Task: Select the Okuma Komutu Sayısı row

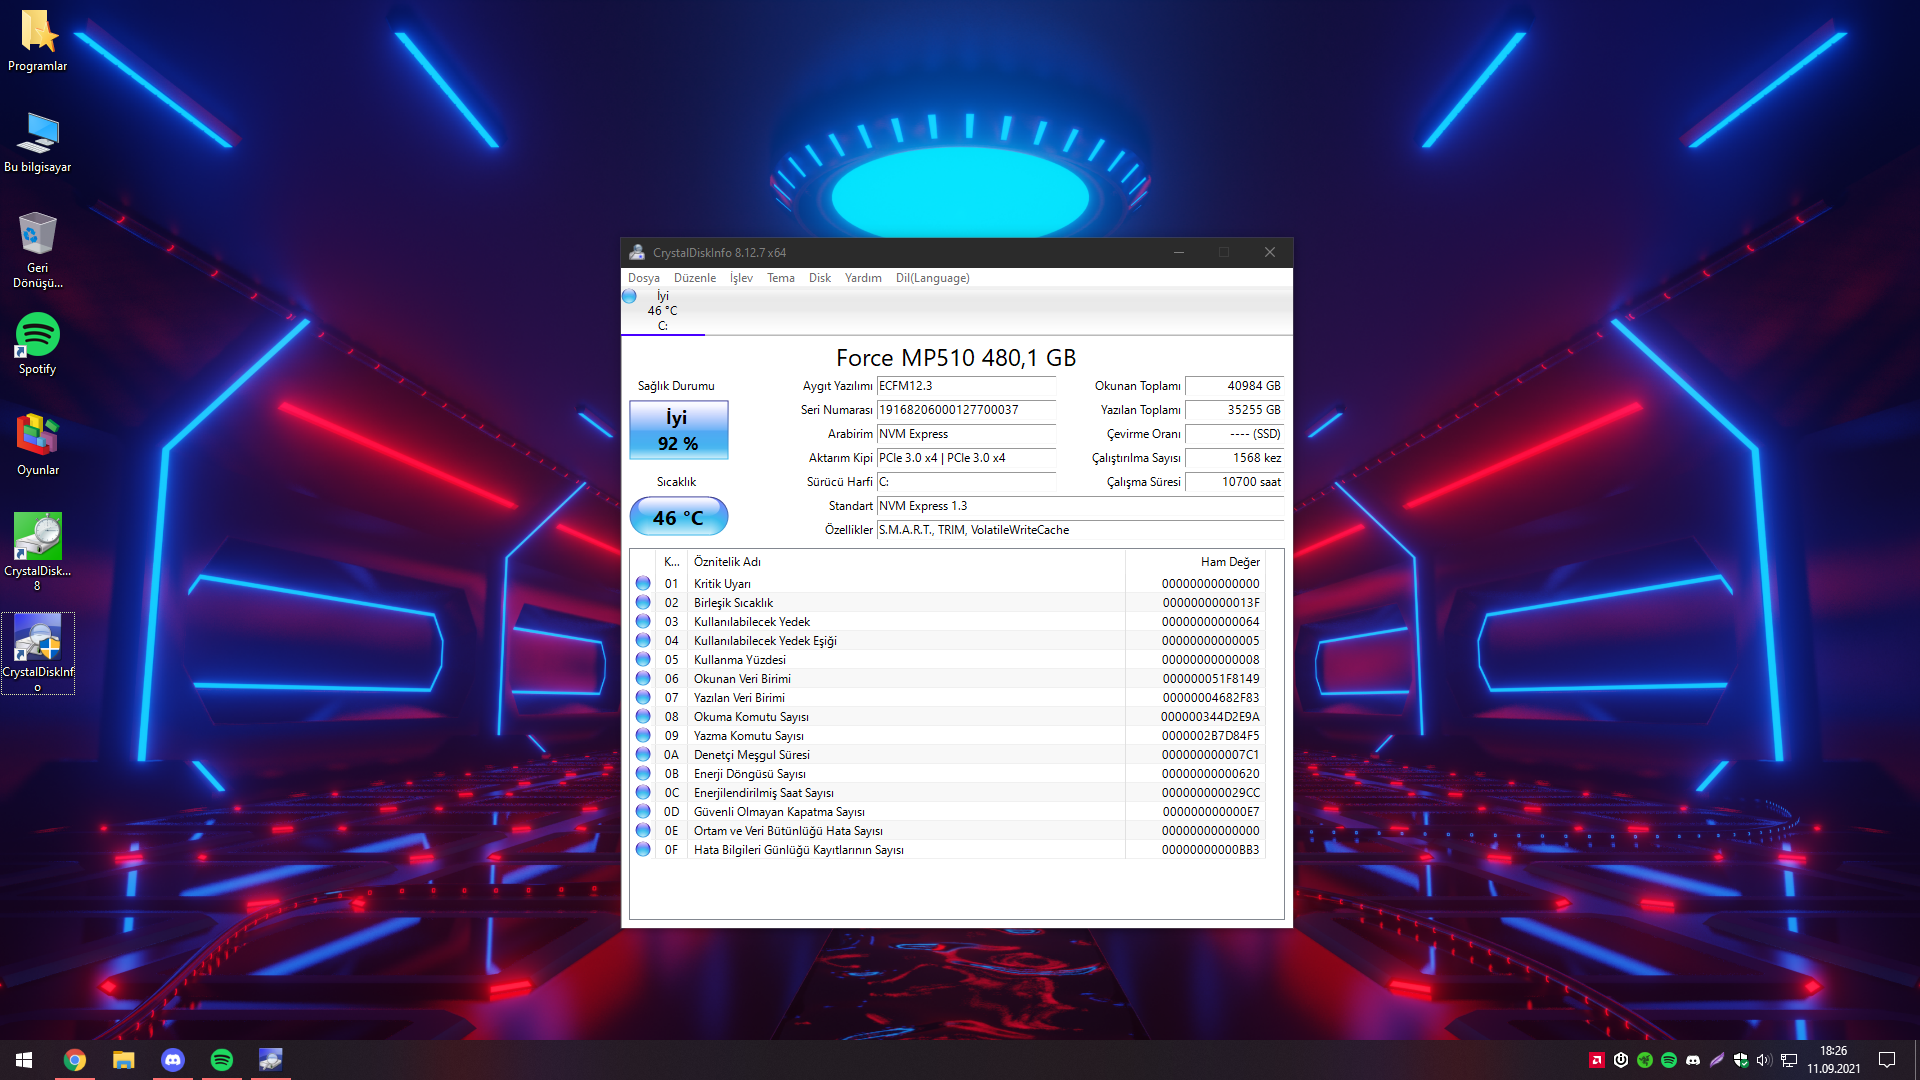Action: pos(948,717)
